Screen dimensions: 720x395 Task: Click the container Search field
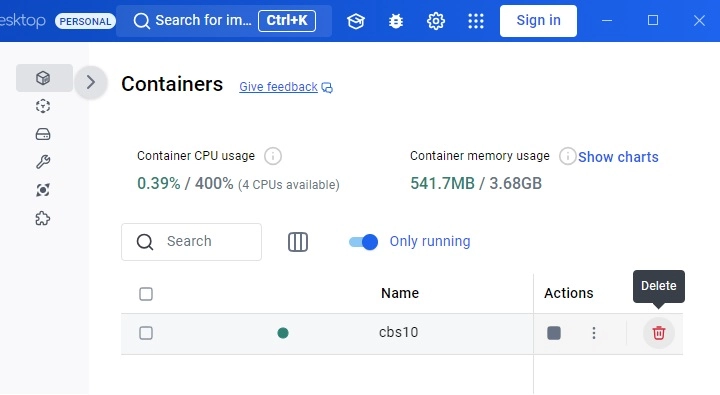pyautogui.click(x=191, y=242)
